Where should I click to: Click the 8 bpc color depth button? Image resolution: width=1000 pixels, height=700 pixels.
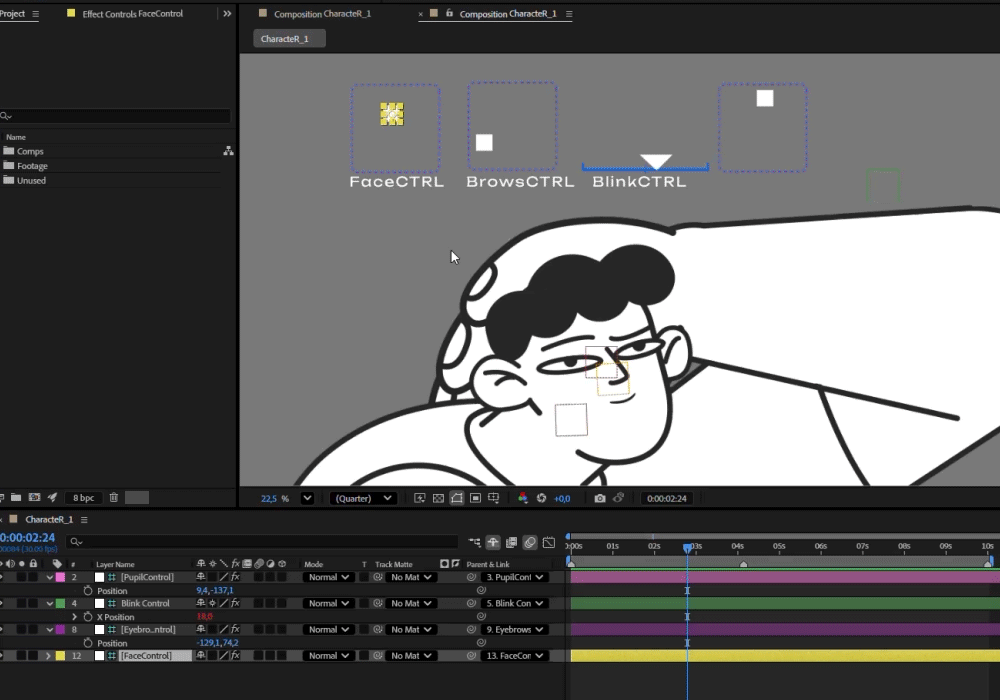click(x=84, y=498)
